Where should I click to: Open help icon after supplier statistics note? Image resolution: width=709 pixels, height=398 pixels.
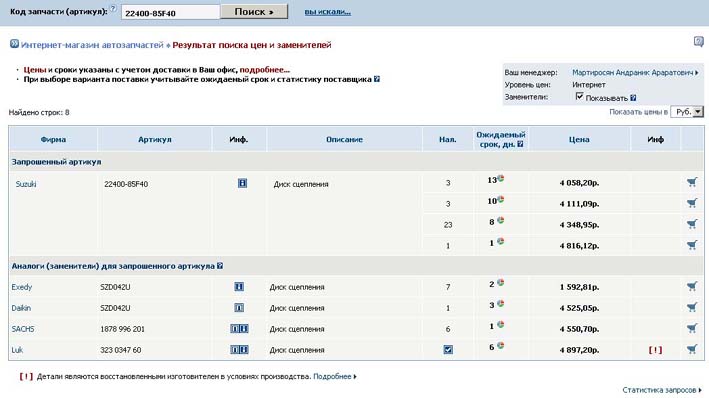tap(377, 79)
